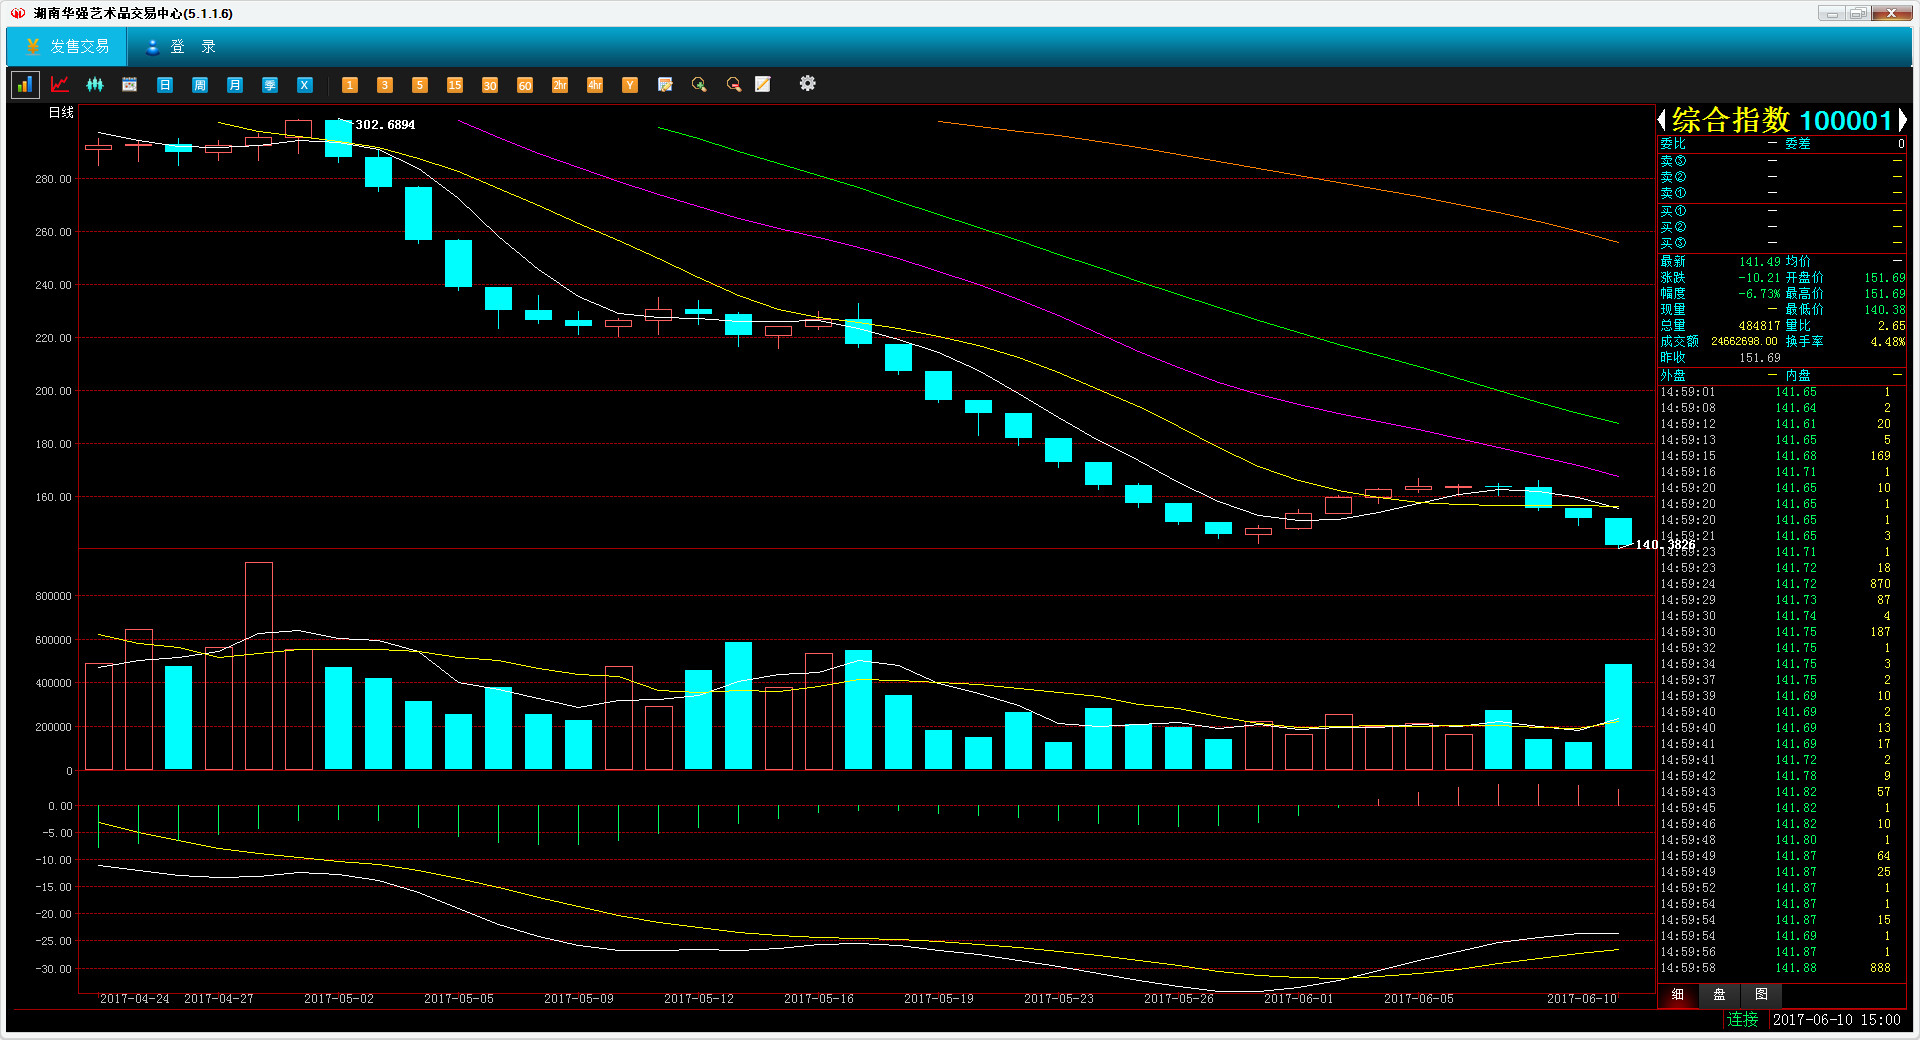Select the 60 minute period button

[x=525, y=85]
